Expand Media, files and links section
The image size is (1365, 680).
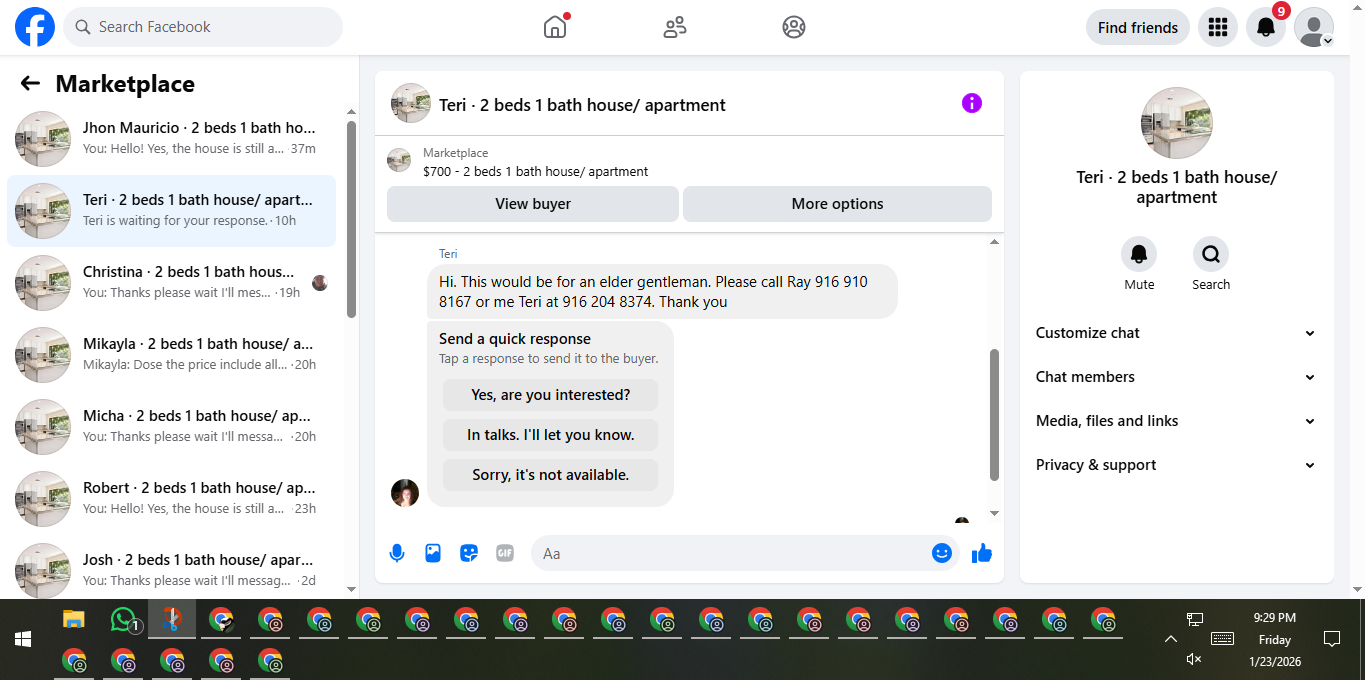[x=1177, y=421]
